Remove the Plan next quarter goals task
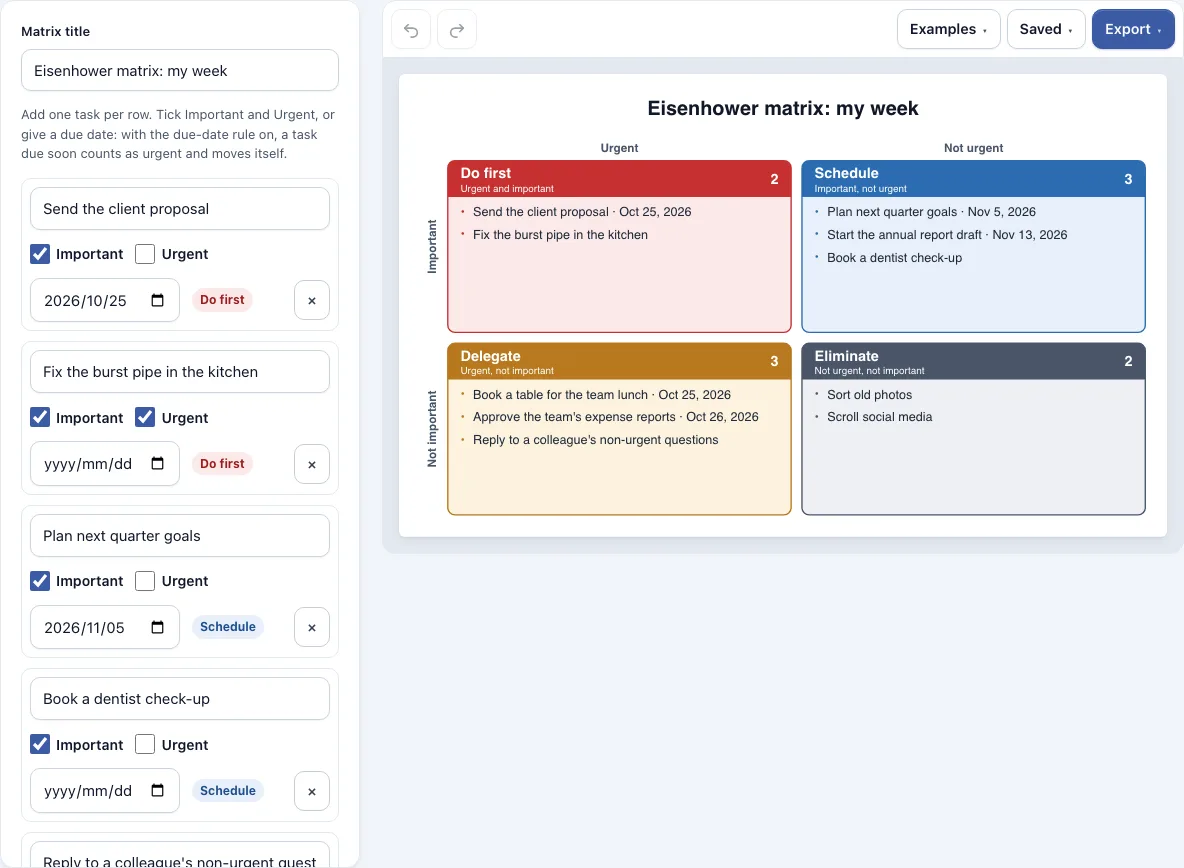This screenshot has width=1184, height=868. 312,627
